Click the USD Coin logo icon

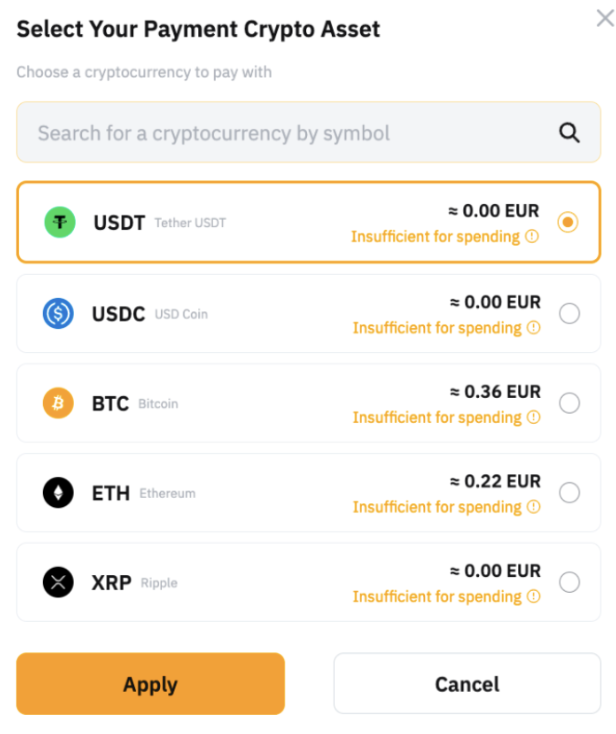pos(59,314)
